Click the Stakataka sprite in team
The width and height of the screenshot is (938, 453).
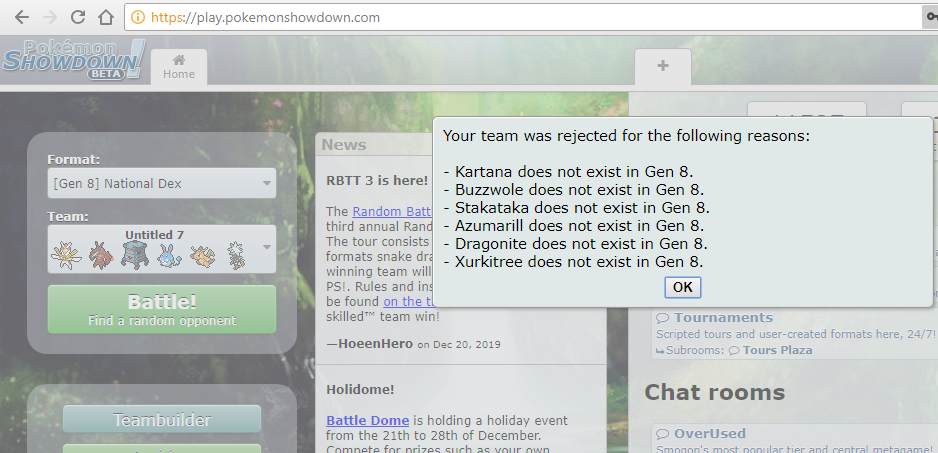(134, 255)
